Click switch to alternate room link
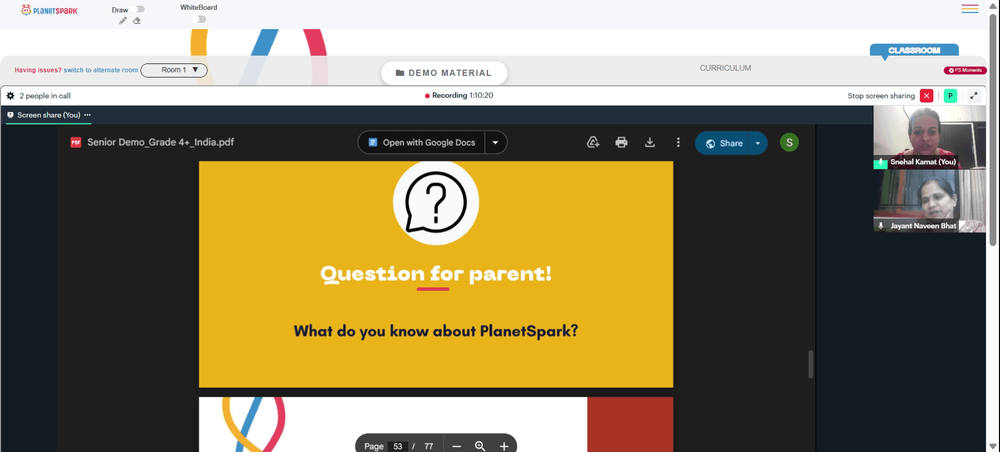Image resolution: width=1000 pixels, height=452 pixels. [101, 70]
